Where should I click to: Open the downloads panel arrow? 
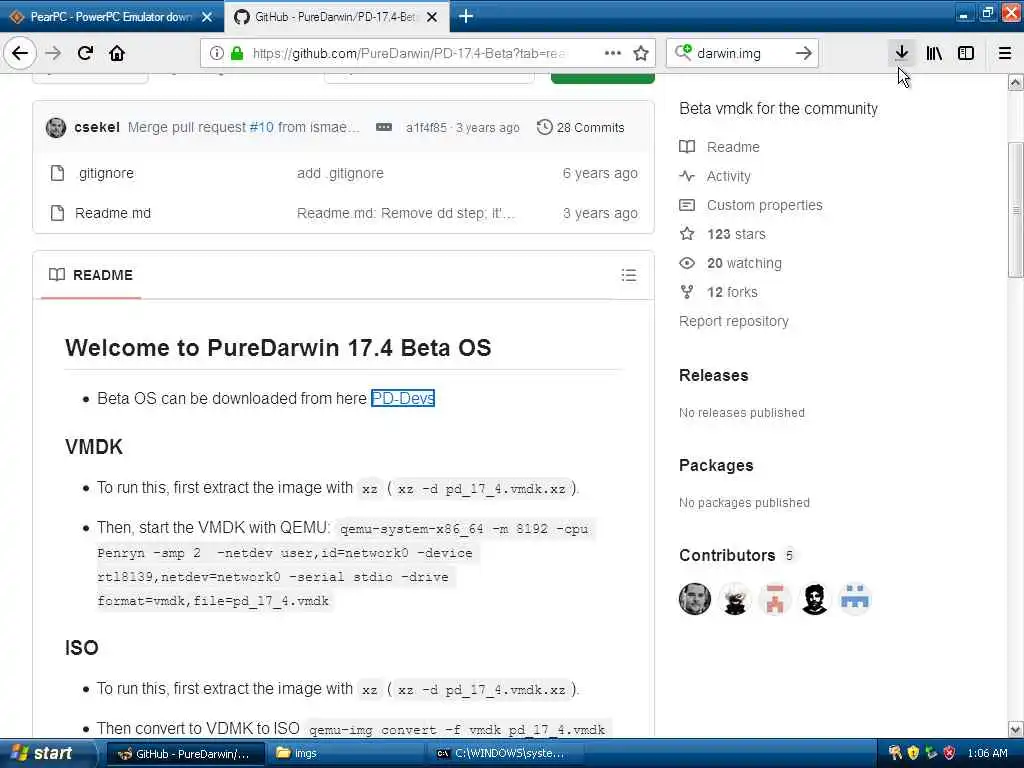pyautogui.click(x=902, y=53)
